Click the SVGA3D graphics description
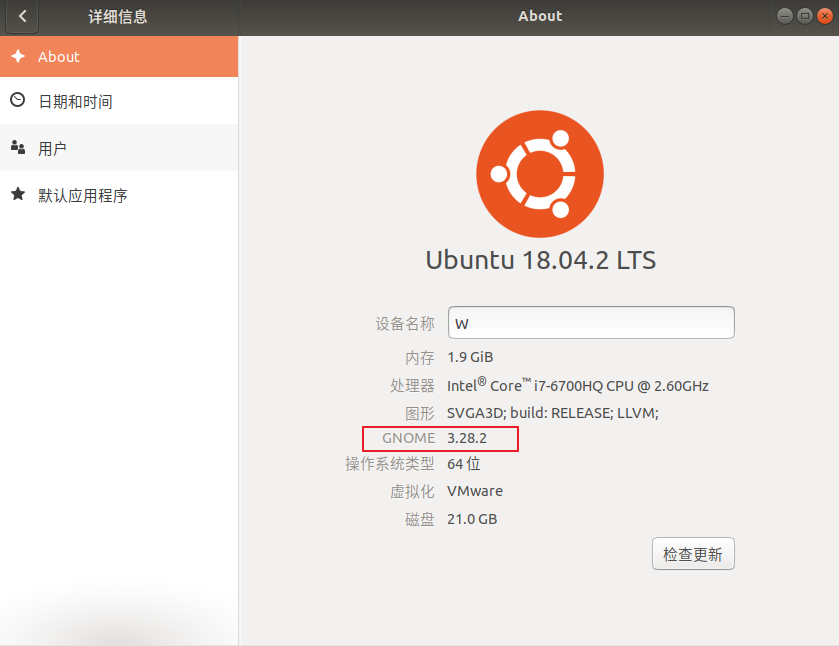Viewport: 839px width, 646px height. click(552, 412)
